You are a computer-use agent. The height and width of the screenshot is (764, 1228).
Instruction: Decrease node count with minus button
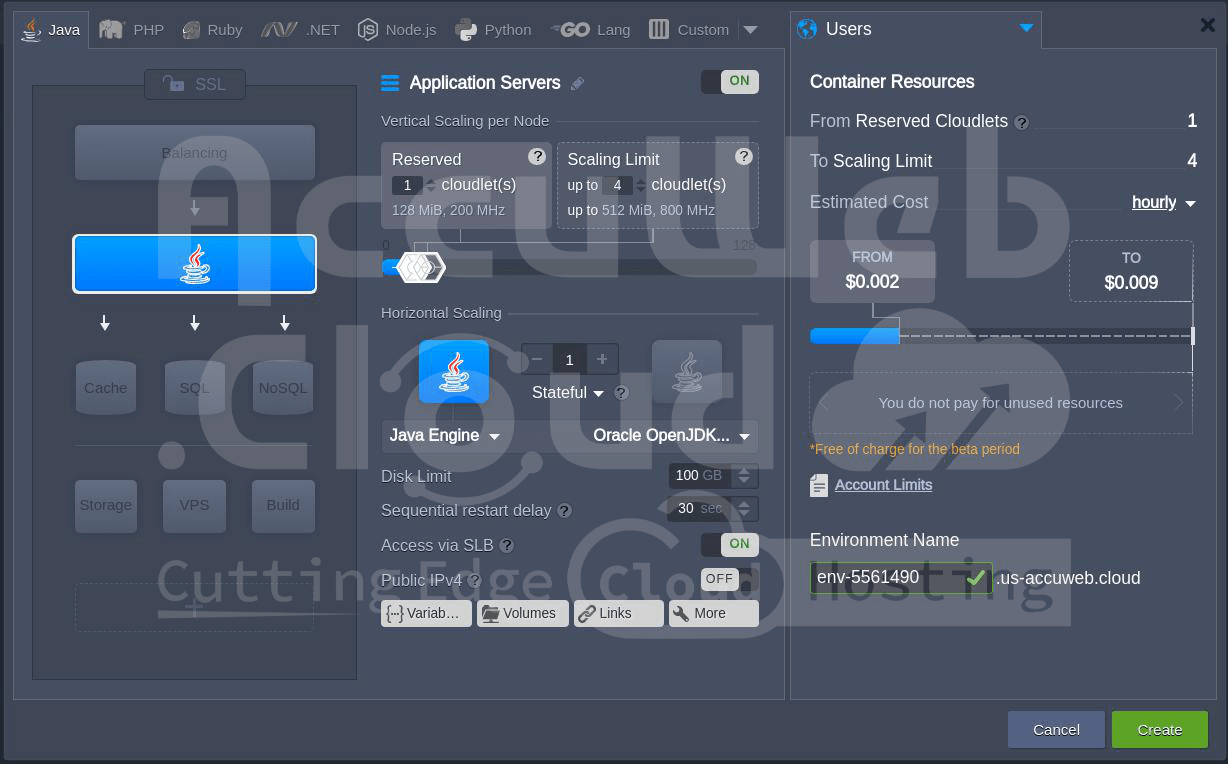pos(537,359)
